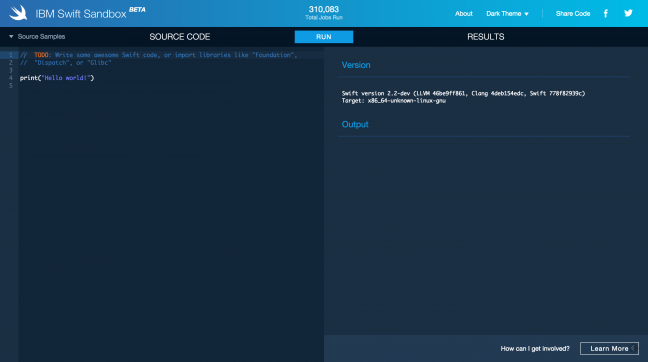The width and height of the screenshot is (648, 362).
Task: Click line number 3 in gutter
Action: (11, 70)
